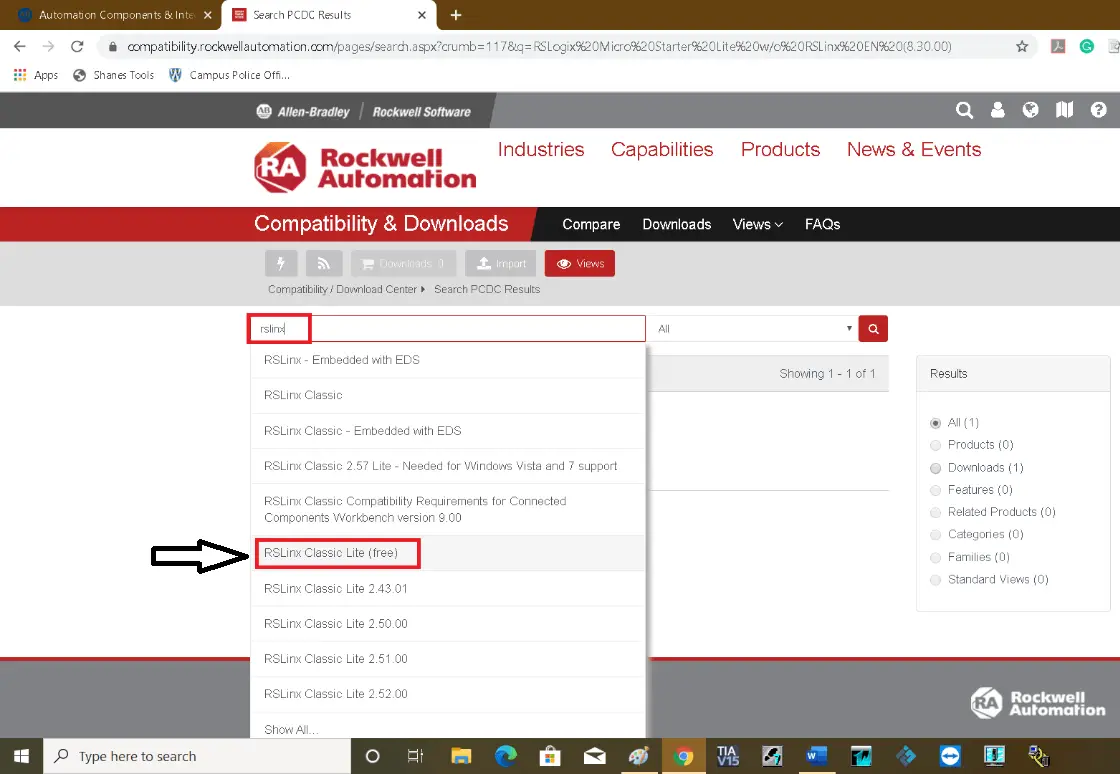
Task: Open the Grammarly extension icon
Action: (x=1086, y=46)
